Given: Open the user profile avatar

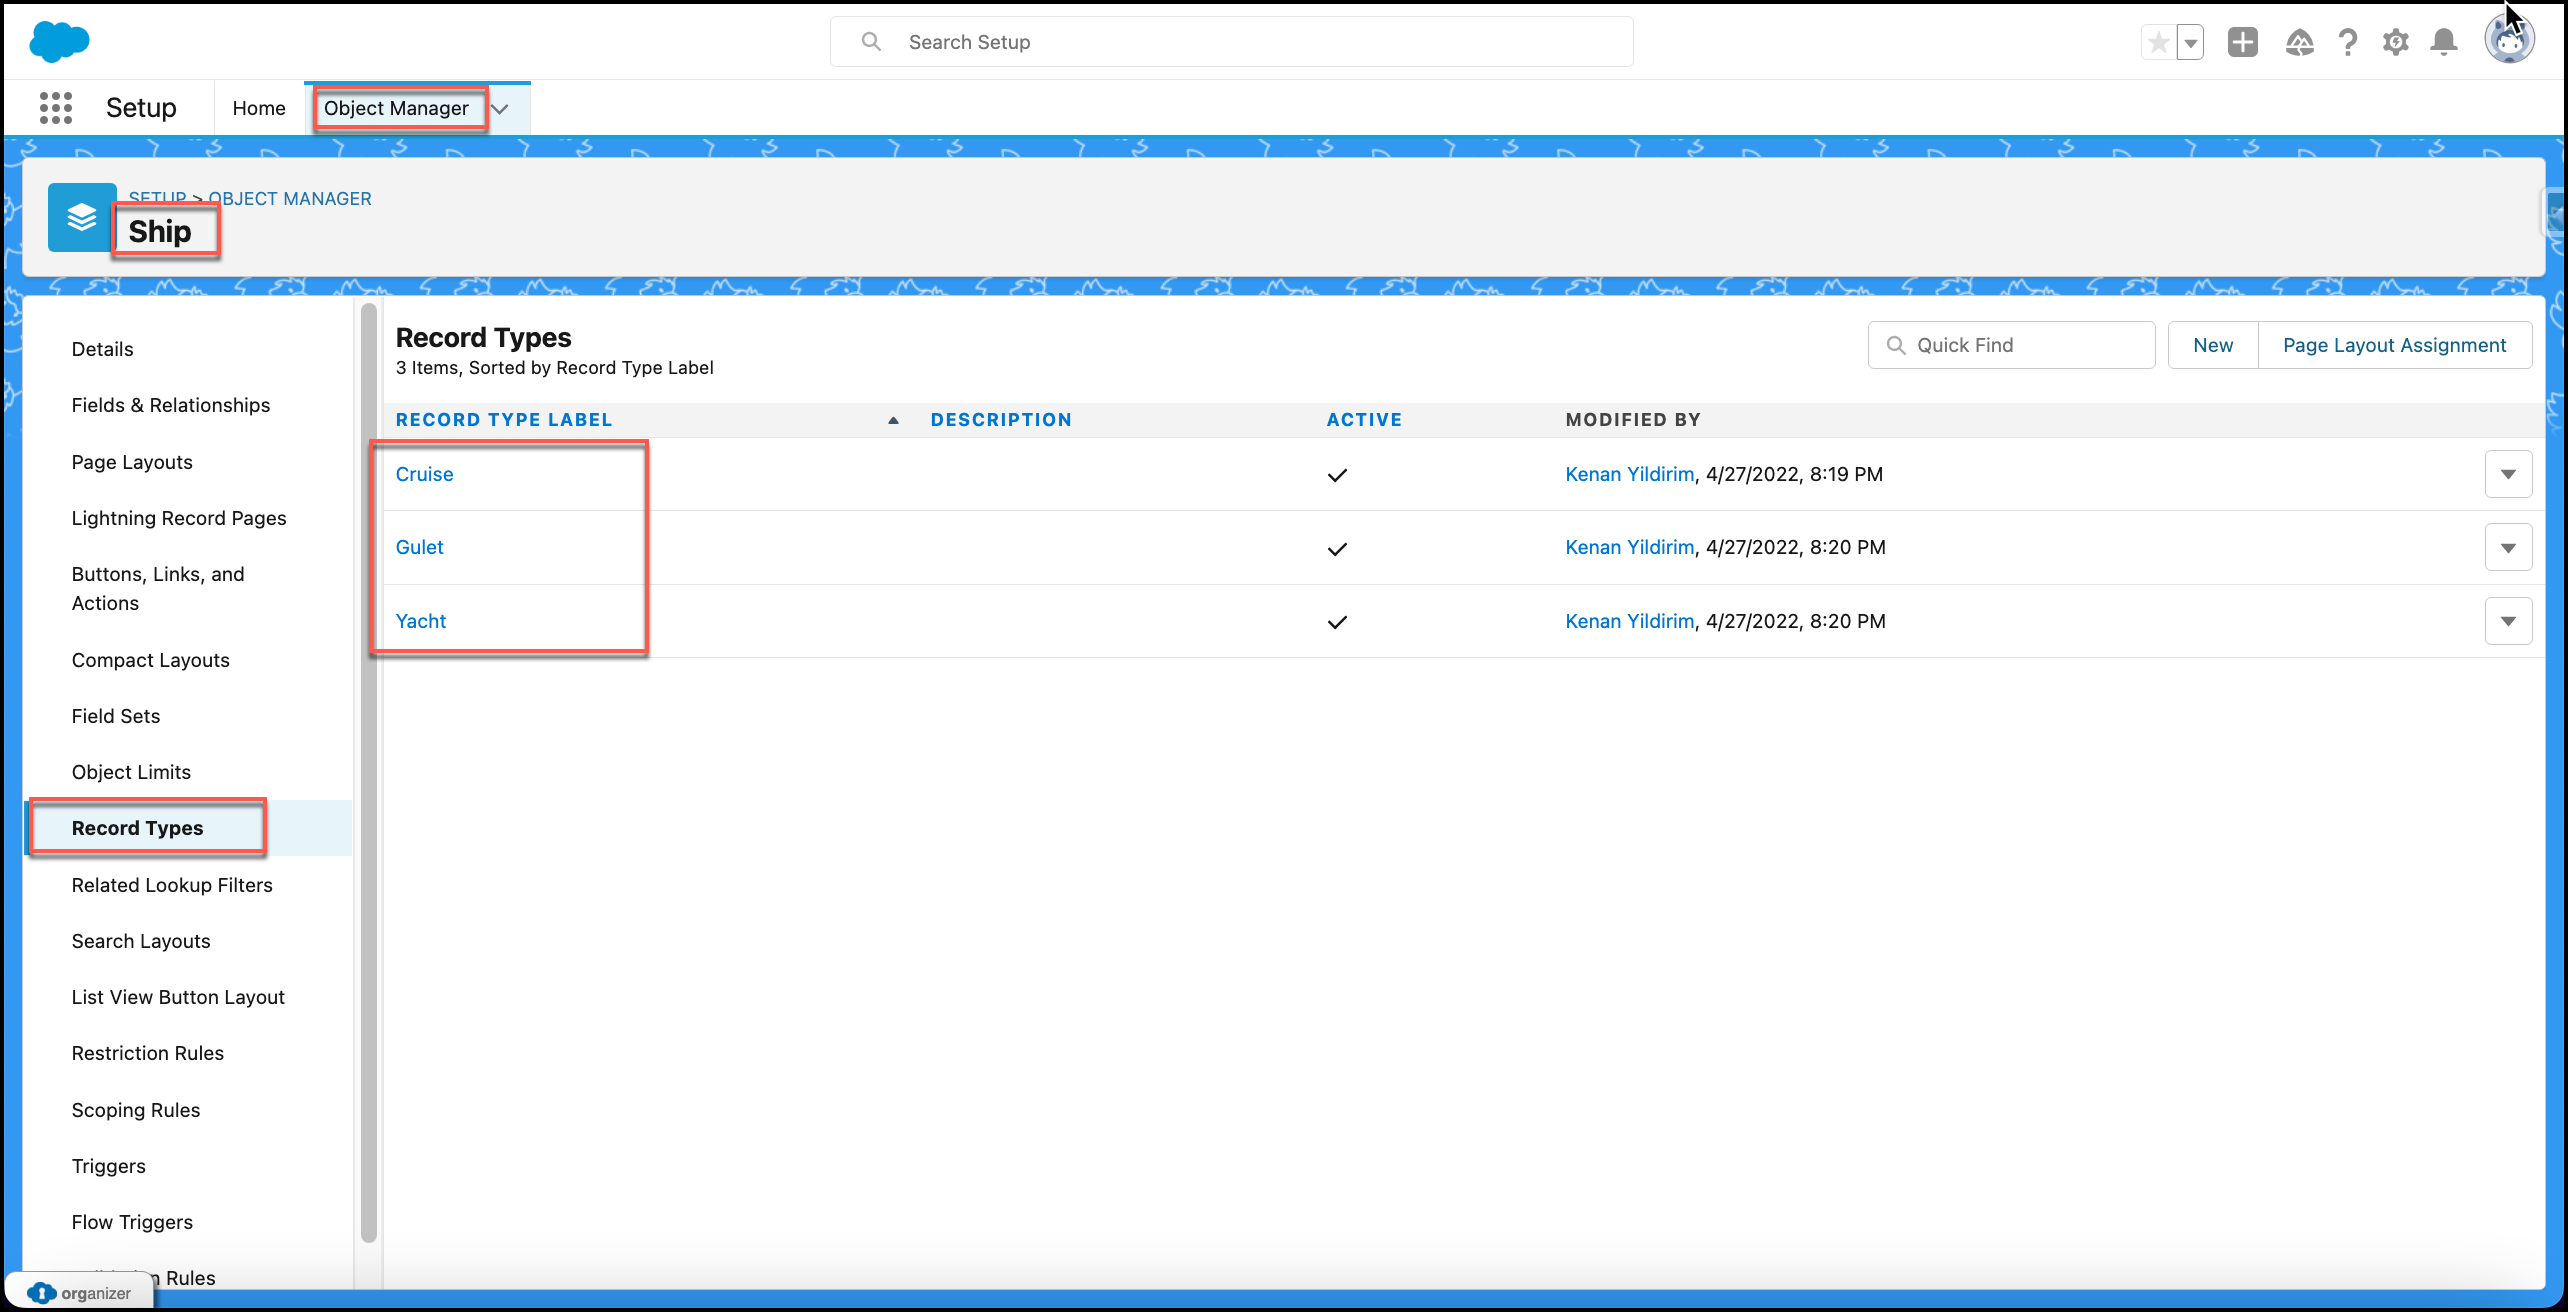Looking at the screenshot, I should coord(2509,41).
